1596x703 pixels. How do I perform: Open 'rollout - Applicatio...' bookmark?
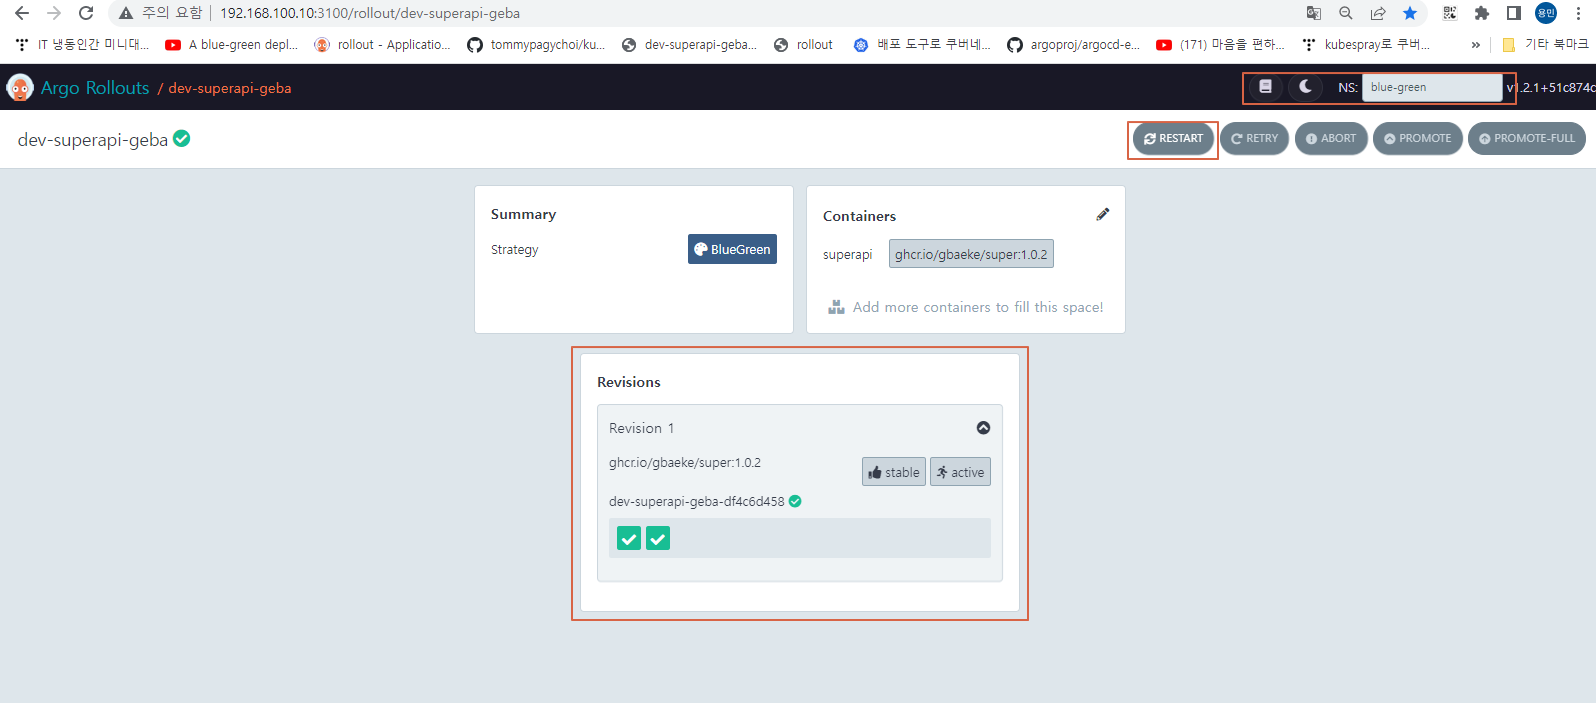click(x=382, y=45)
